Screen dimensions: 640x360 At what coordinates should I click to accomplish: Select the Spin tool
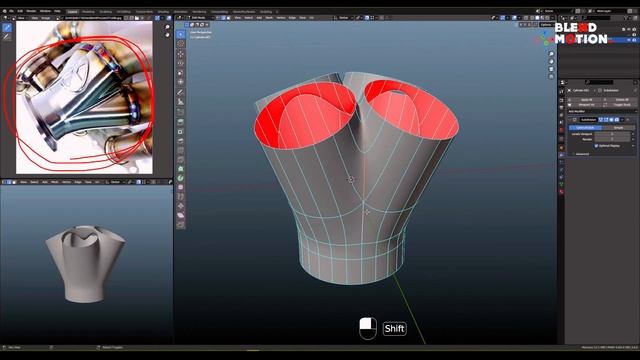pos(181,178)
